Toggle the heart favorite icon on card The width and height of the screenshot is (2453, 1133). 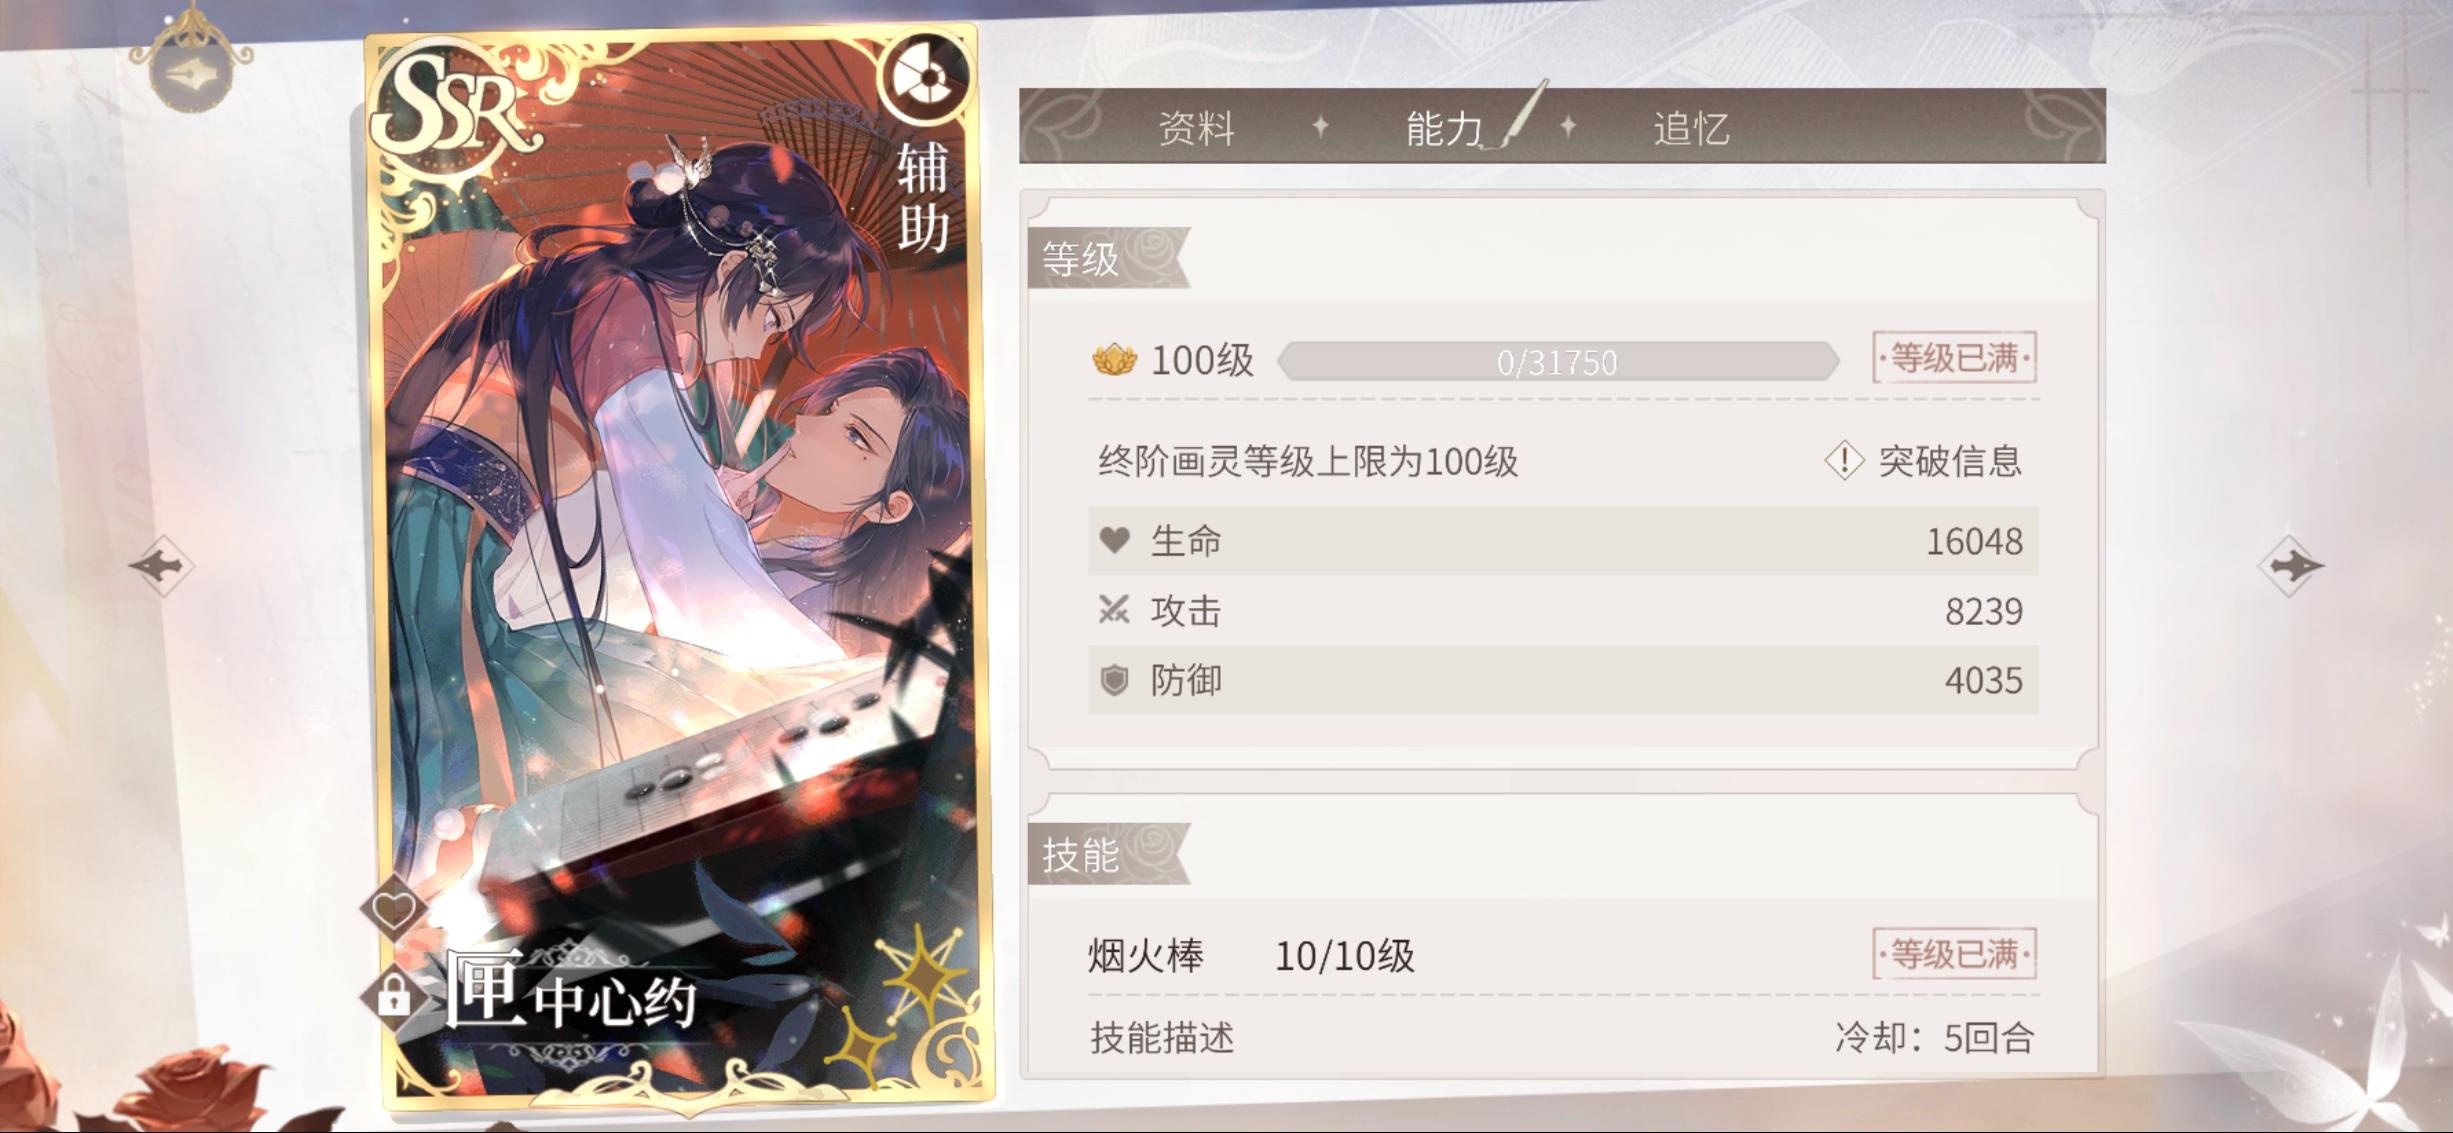pos(393,909)
